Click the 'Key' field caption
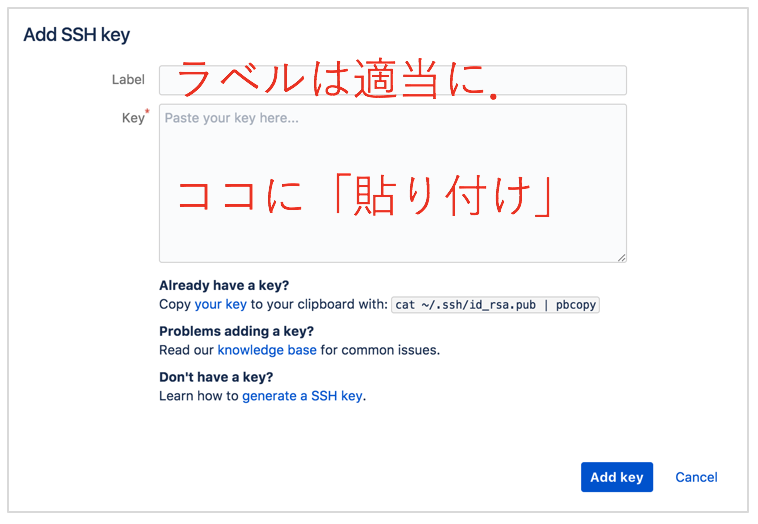Viewport: 758px width, 524px height. 133,118
